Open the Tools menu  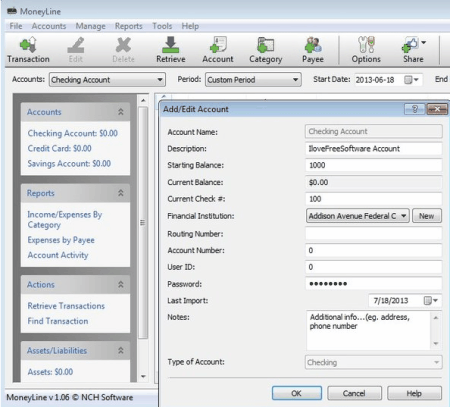click(x=162, y=26)
